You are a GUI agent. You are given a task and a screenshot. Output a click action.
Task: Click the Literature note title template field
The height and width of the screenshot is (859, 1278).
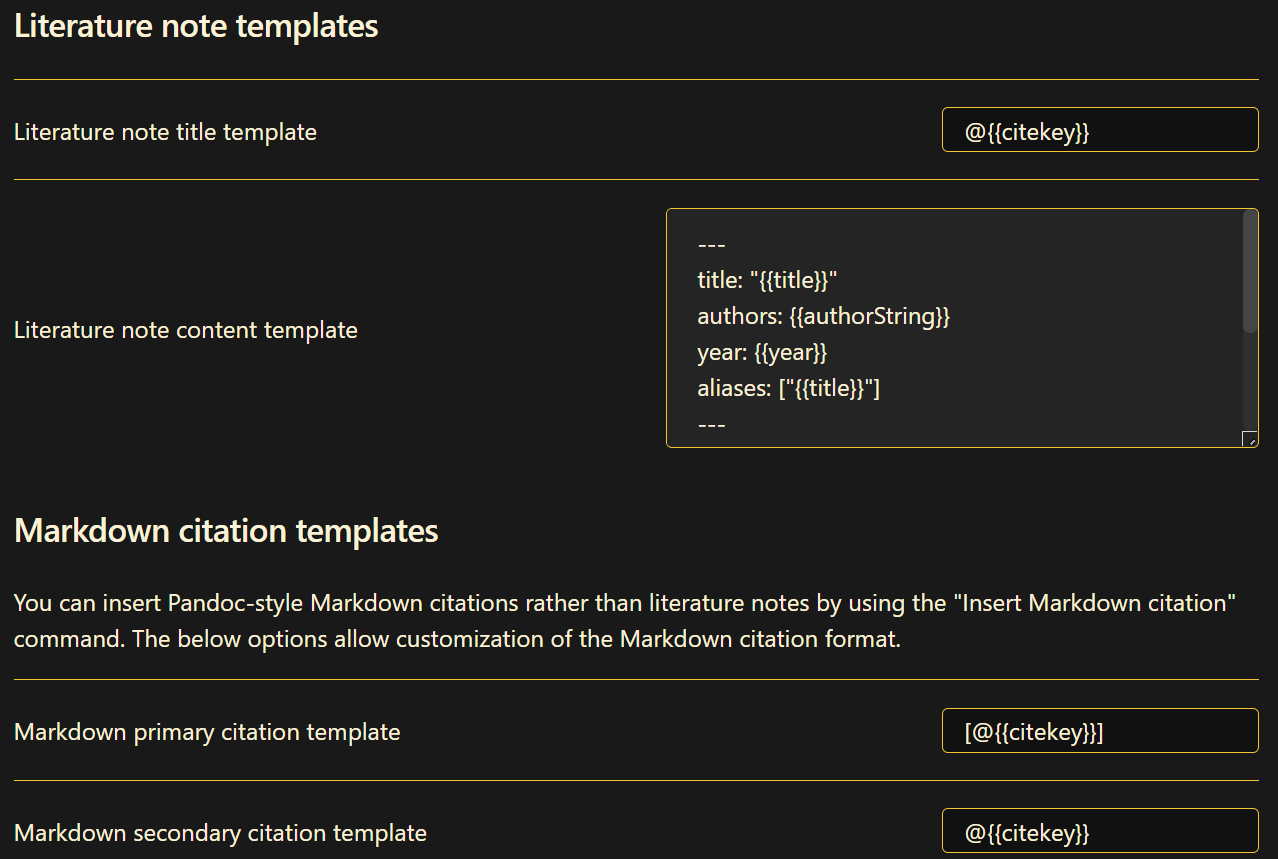click(x=1099, y=130)
